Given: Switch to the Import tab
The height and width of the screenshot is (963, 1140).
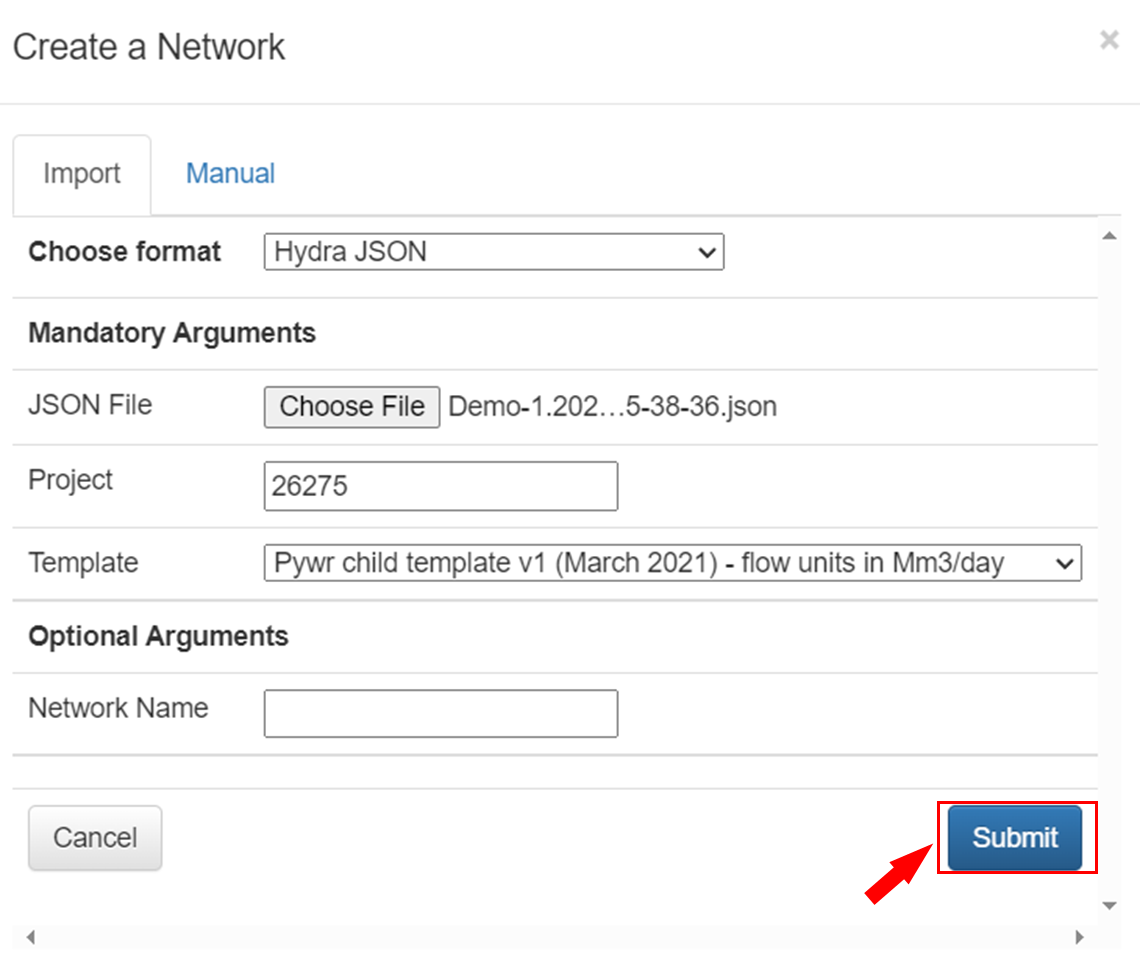Looking at the screenshot, I should (82, 174).
